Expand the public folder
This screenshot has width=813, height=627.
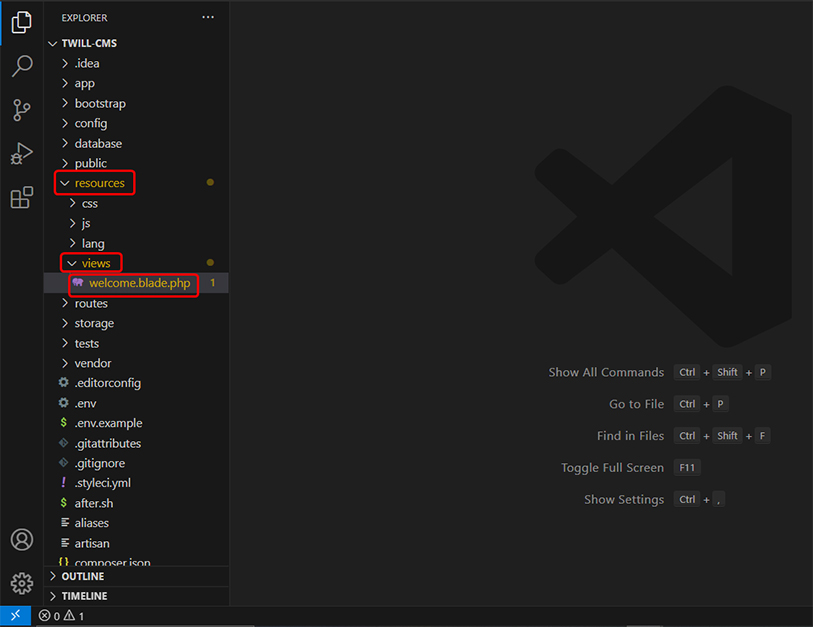coord(65,163)
